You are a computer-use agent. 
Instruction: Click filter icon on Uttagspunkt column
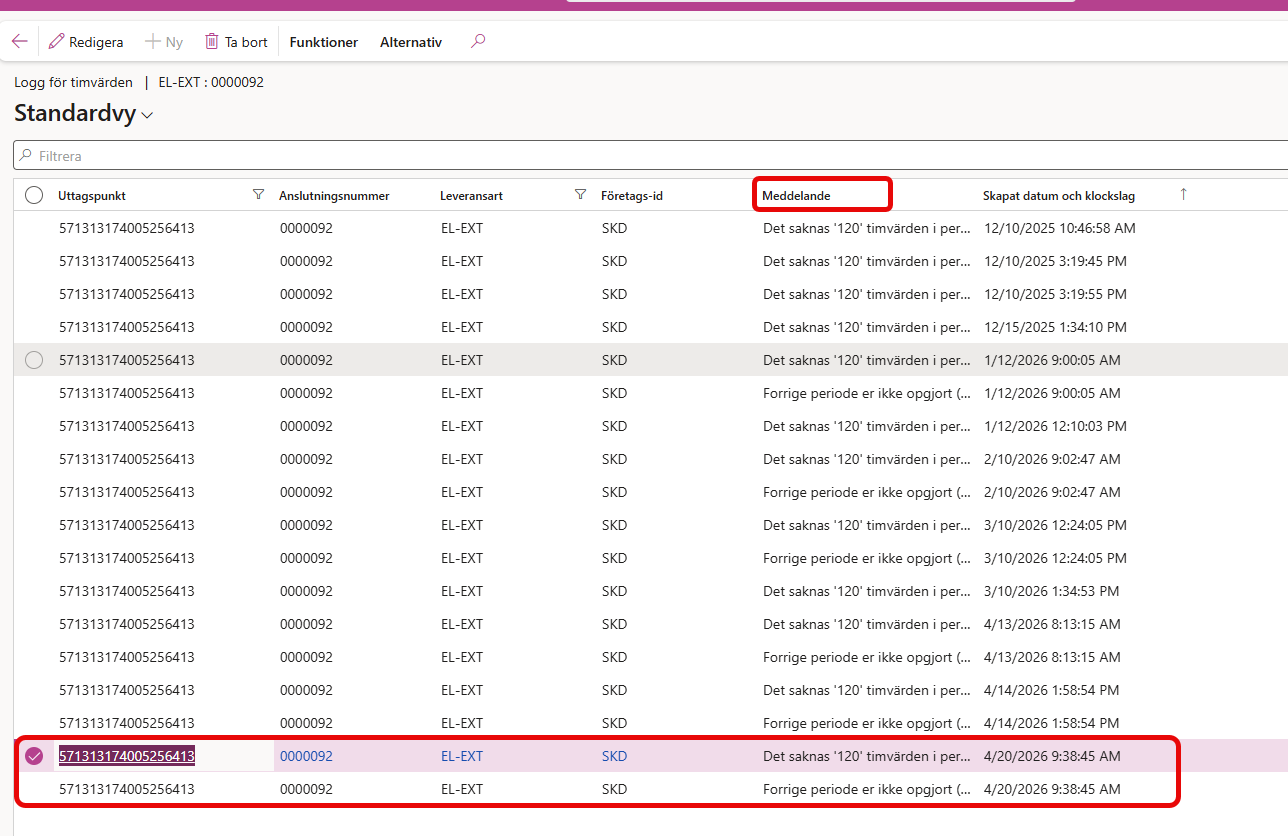click(259, 195)
